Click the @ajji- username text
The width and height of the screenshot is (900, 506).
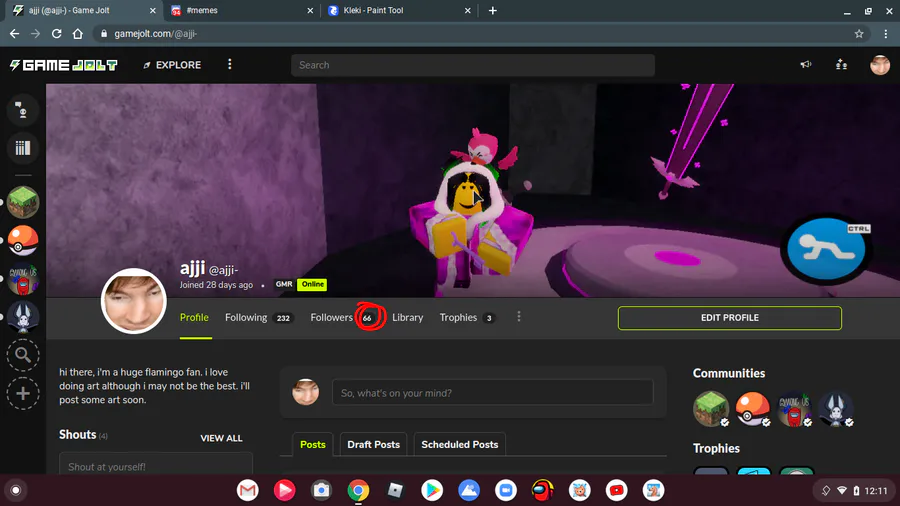pyautogui.click(x=223, y=270)
